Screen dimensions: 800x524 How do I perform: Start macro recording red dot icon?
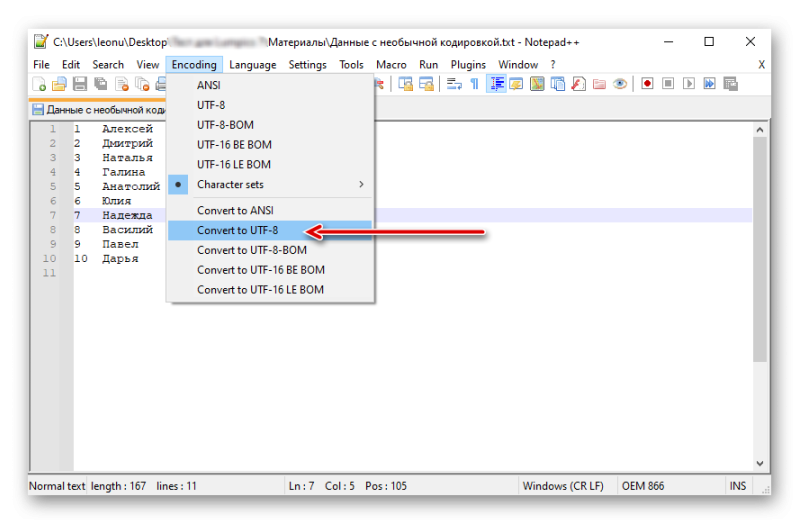[x=647, y=84]
